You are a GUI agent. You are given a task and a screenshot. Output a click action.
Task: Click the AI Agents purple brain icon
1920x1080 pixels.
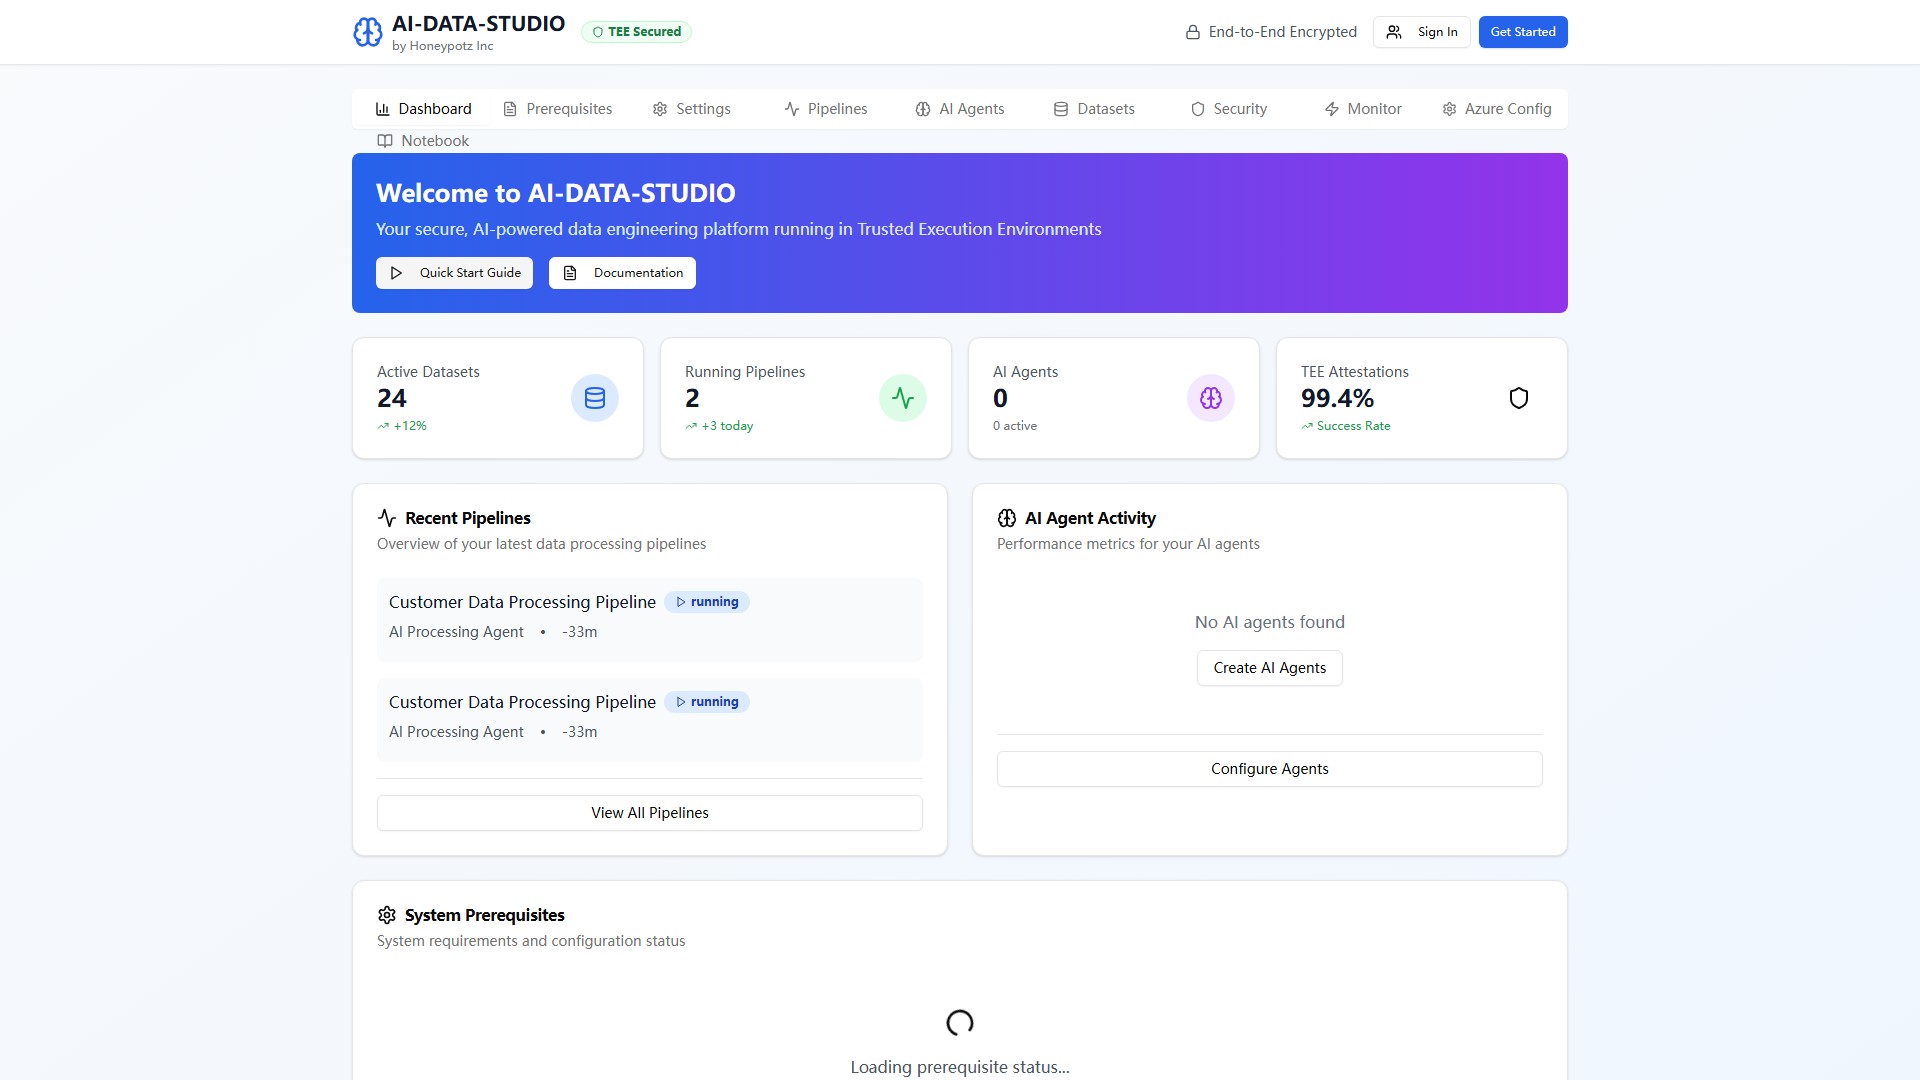tap(1211, 398)
